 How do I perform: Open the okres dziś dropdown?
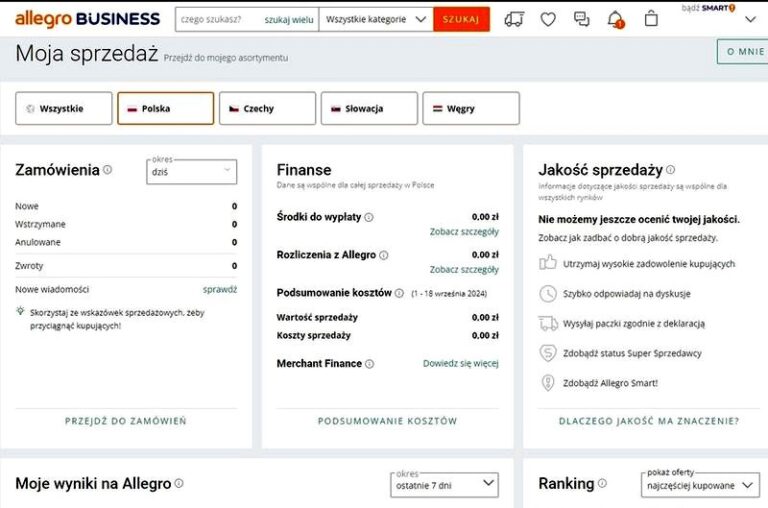click(192, 171)
